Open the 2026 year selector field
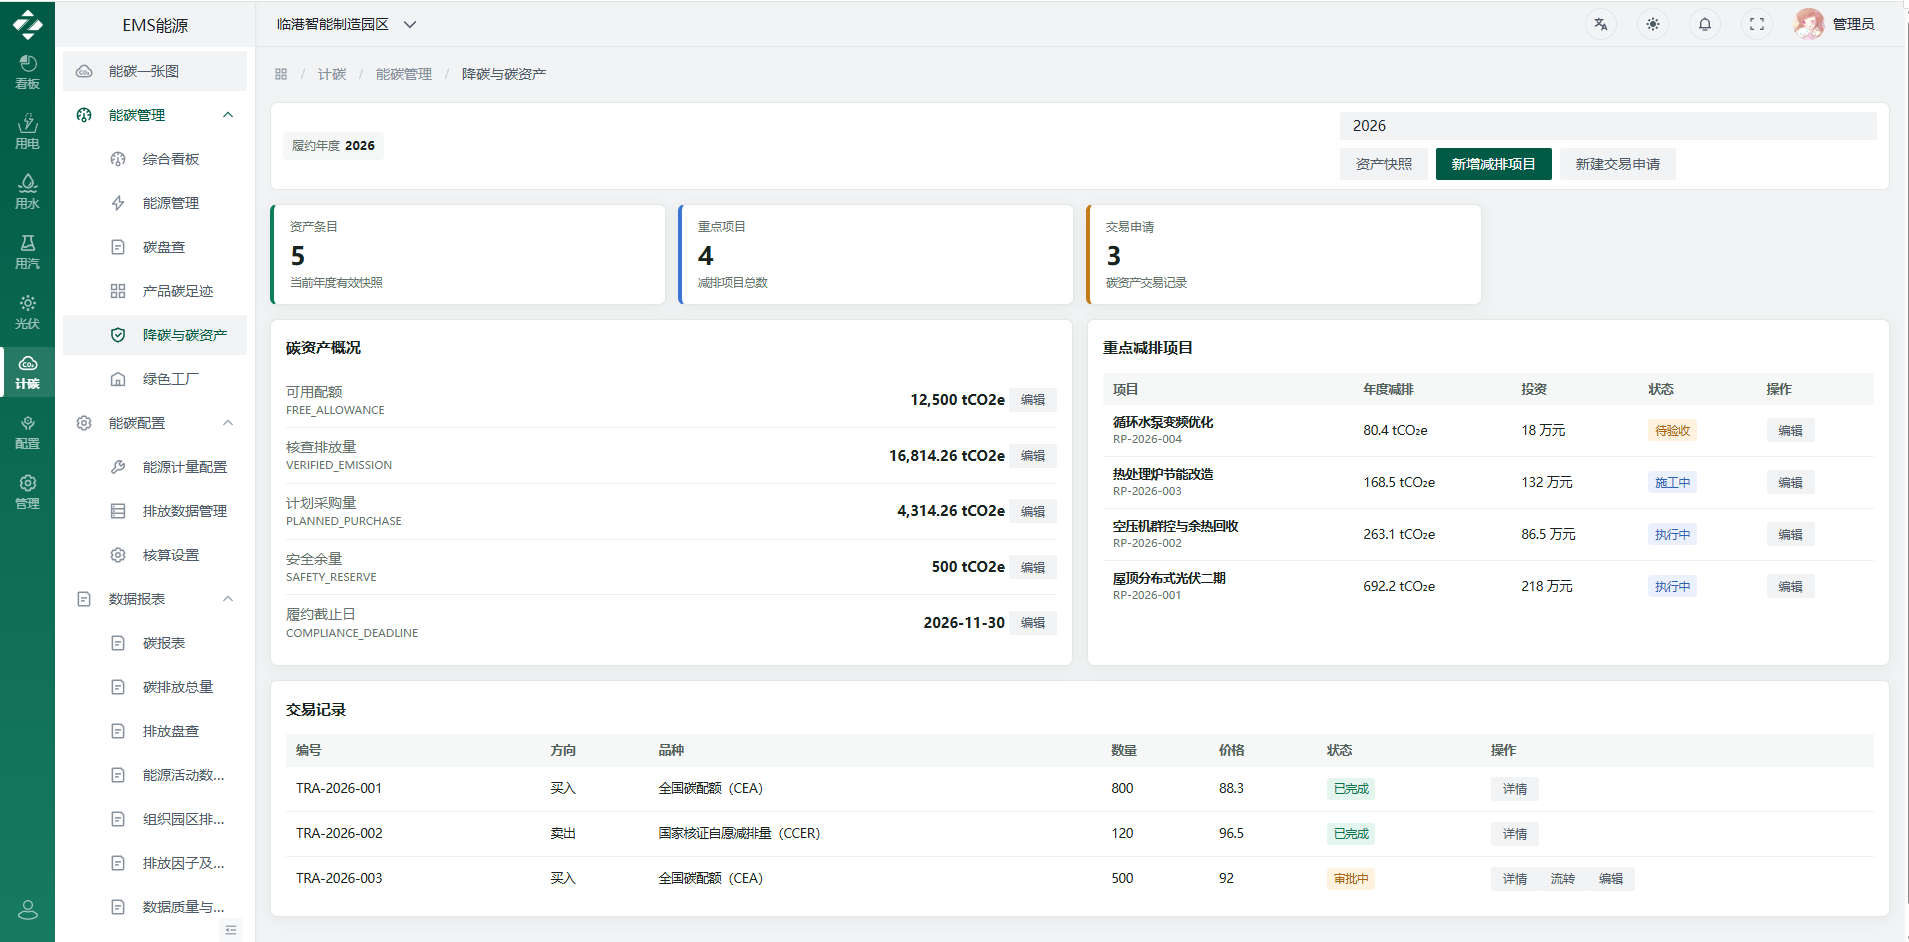 1608,126
